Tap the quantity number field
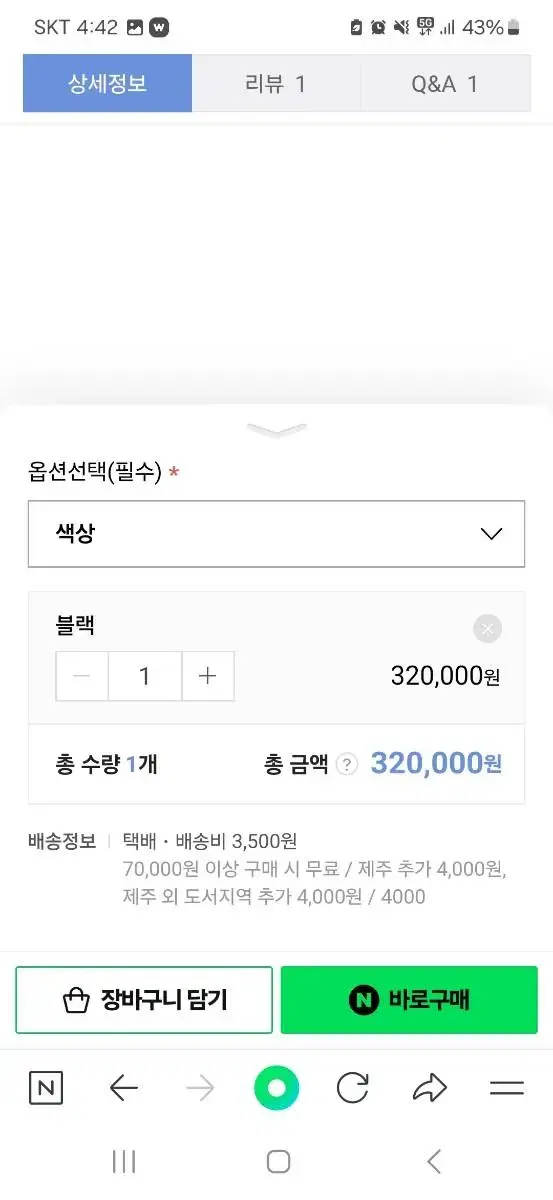Viewport: 553px width, 1200px height. [x=145, y=676]
